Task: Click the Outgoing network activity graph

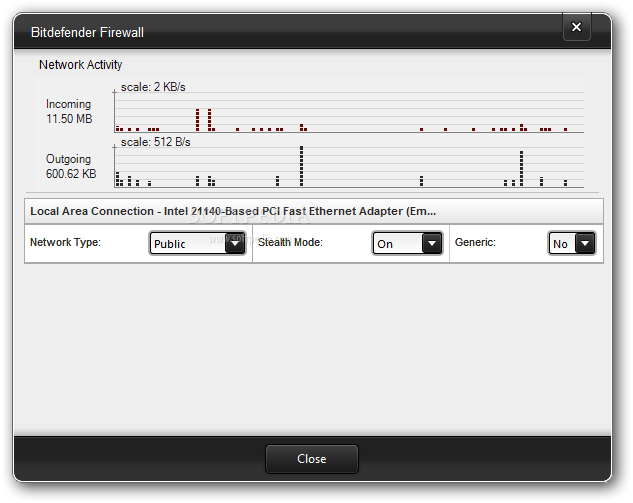Action: (x=349, y=167)
